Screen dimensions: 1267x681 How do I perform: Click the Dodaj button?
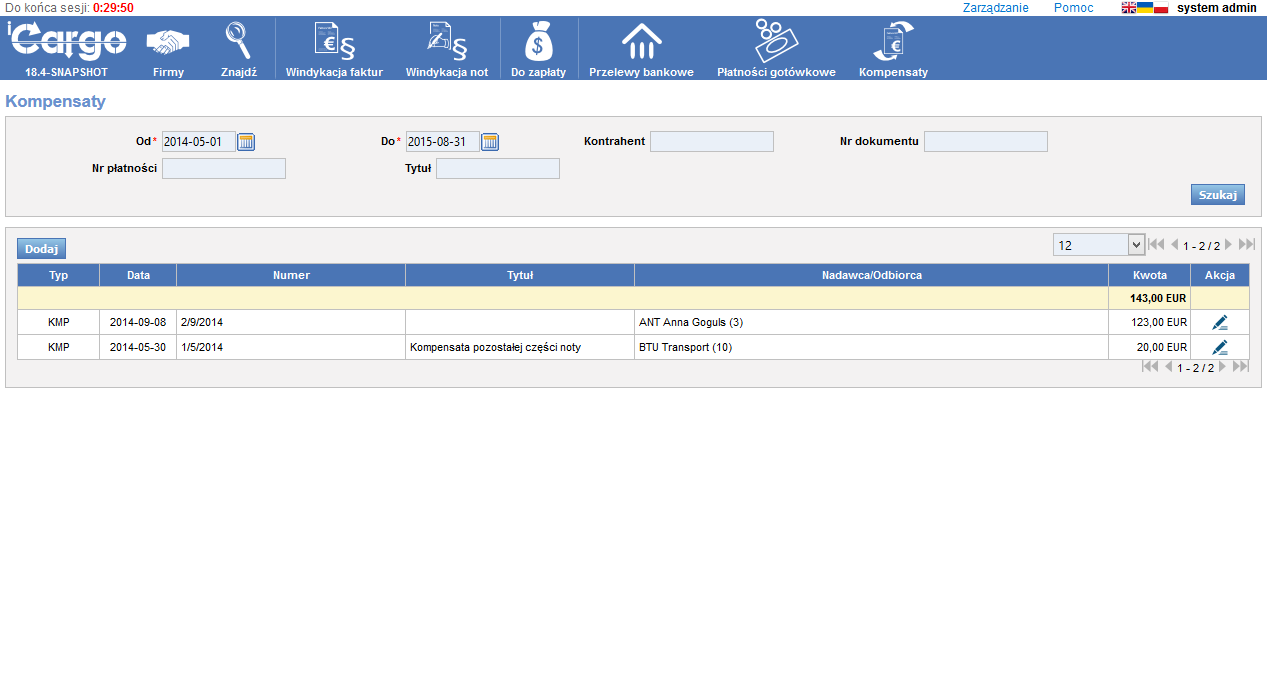[x=41, y=249]
